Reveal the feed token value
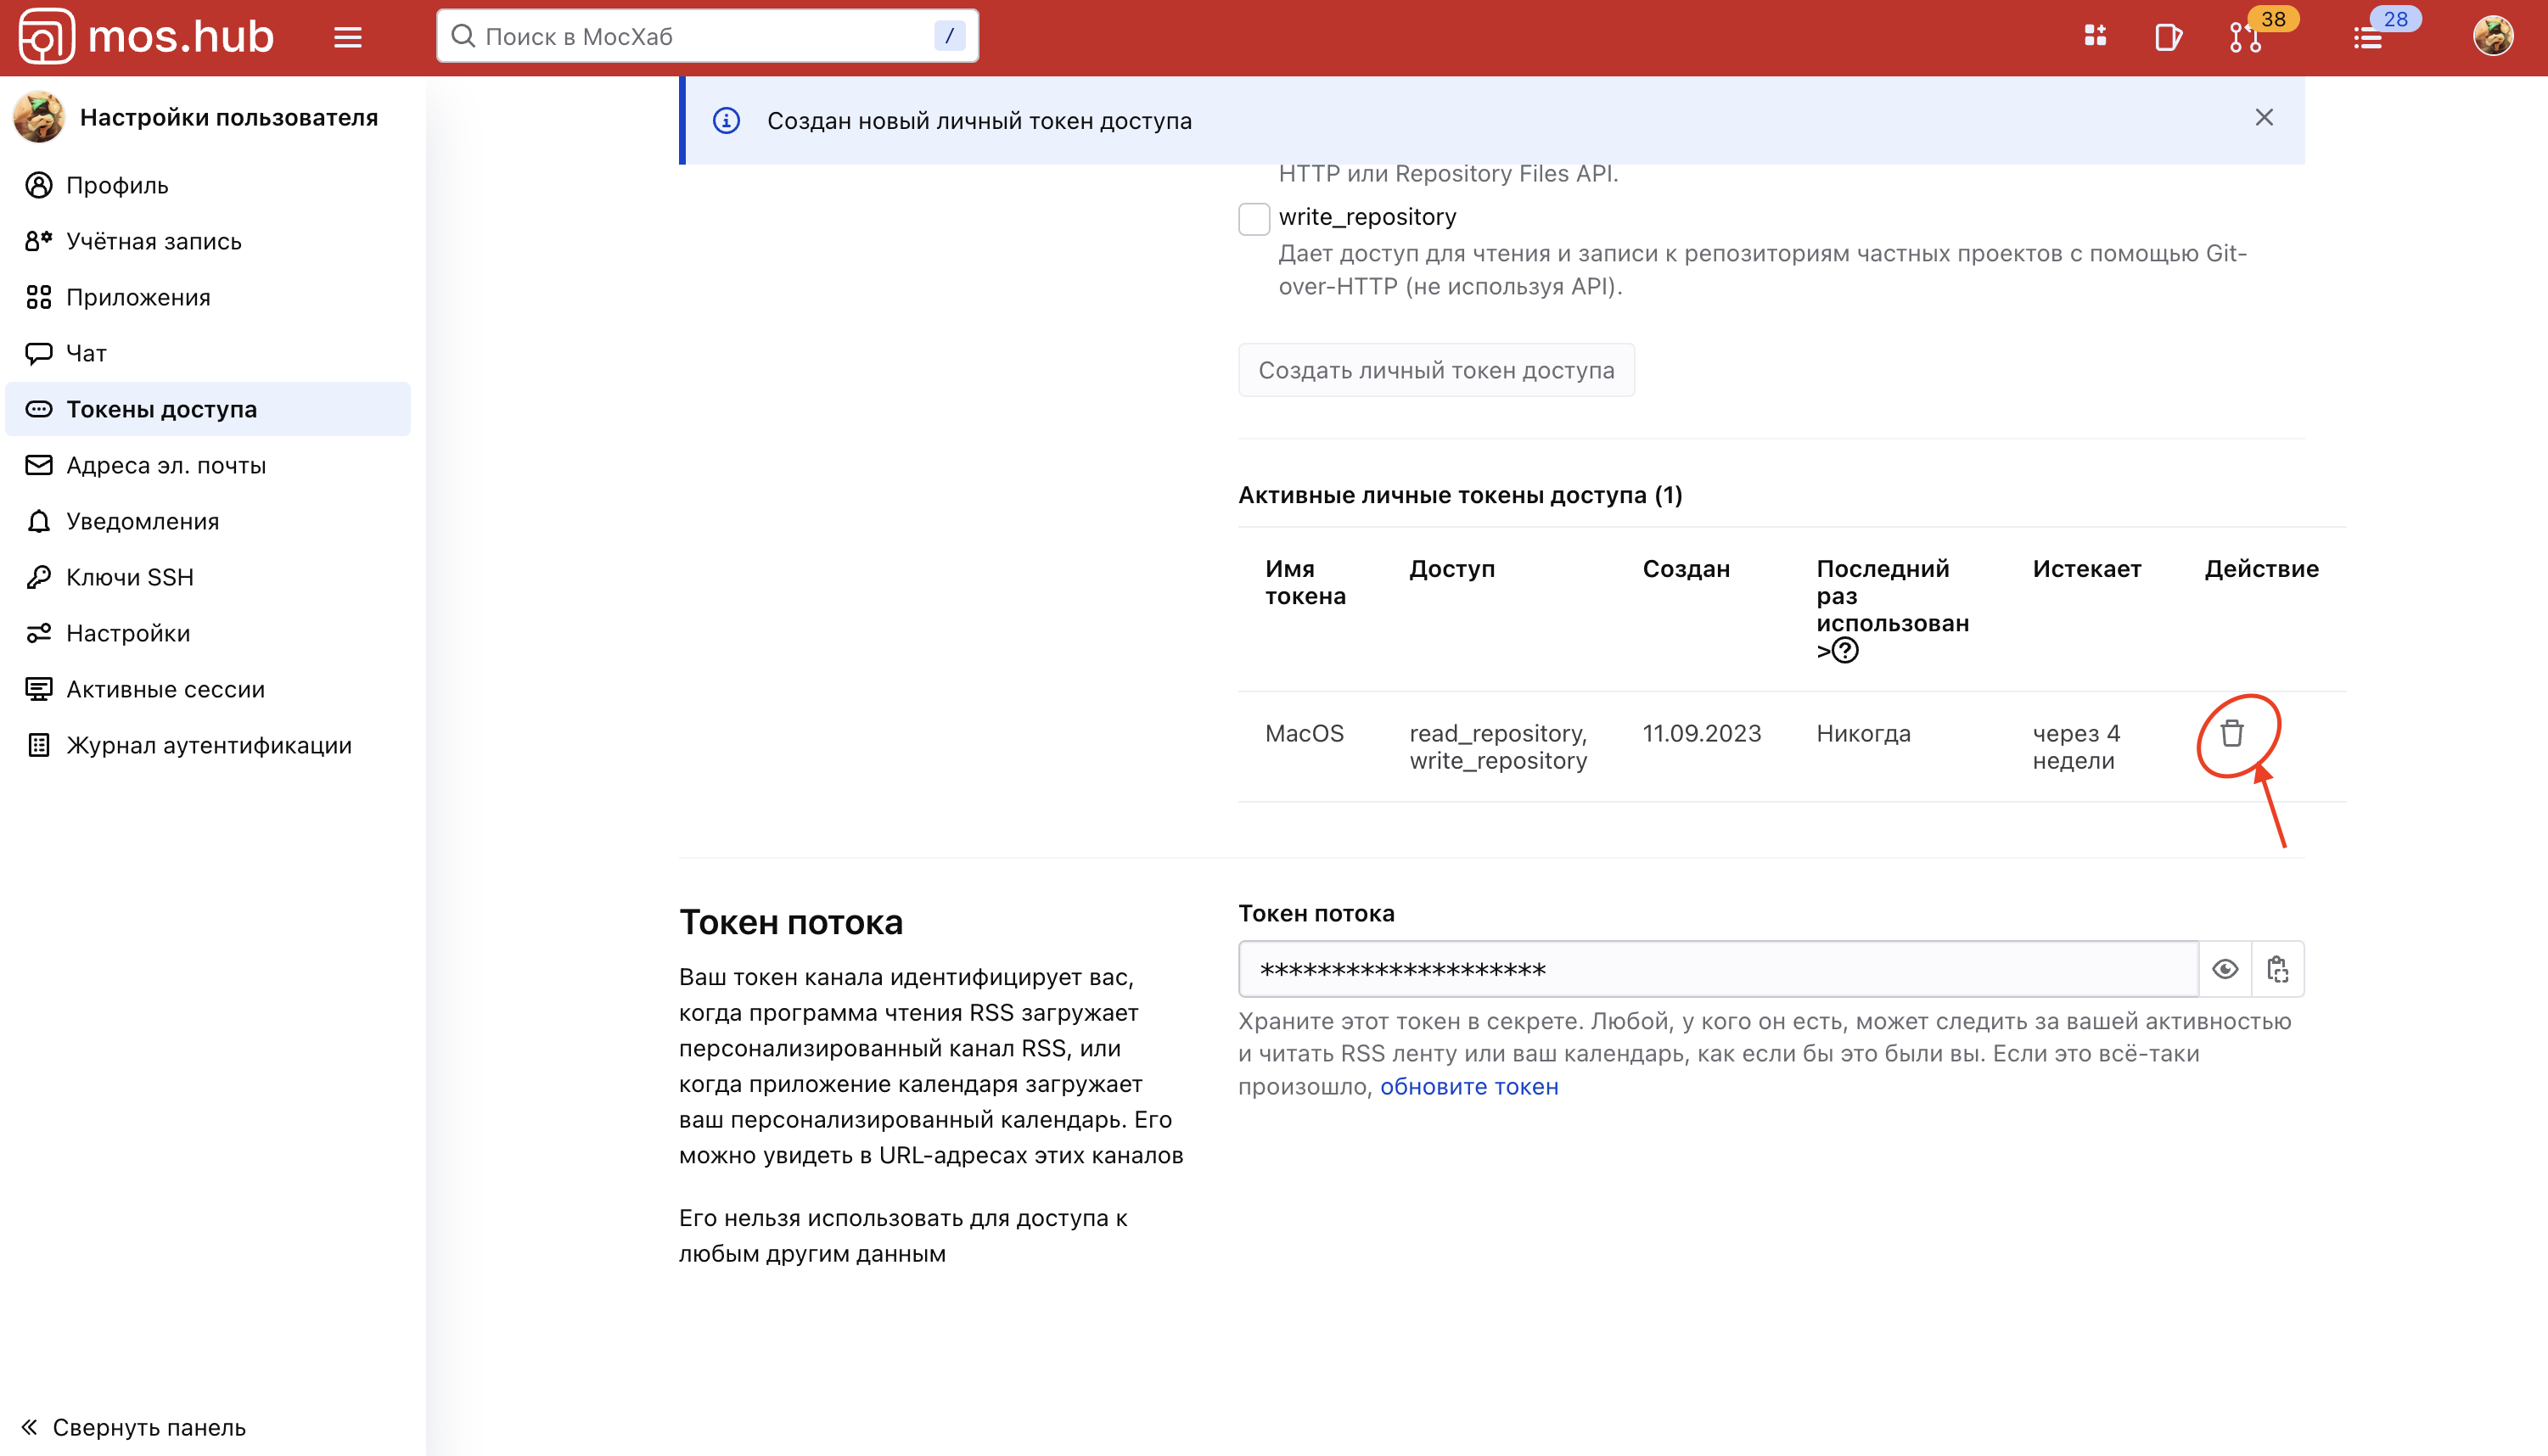The height and width of the screenshot is (1456, 2548). [x=2225, y=969]
